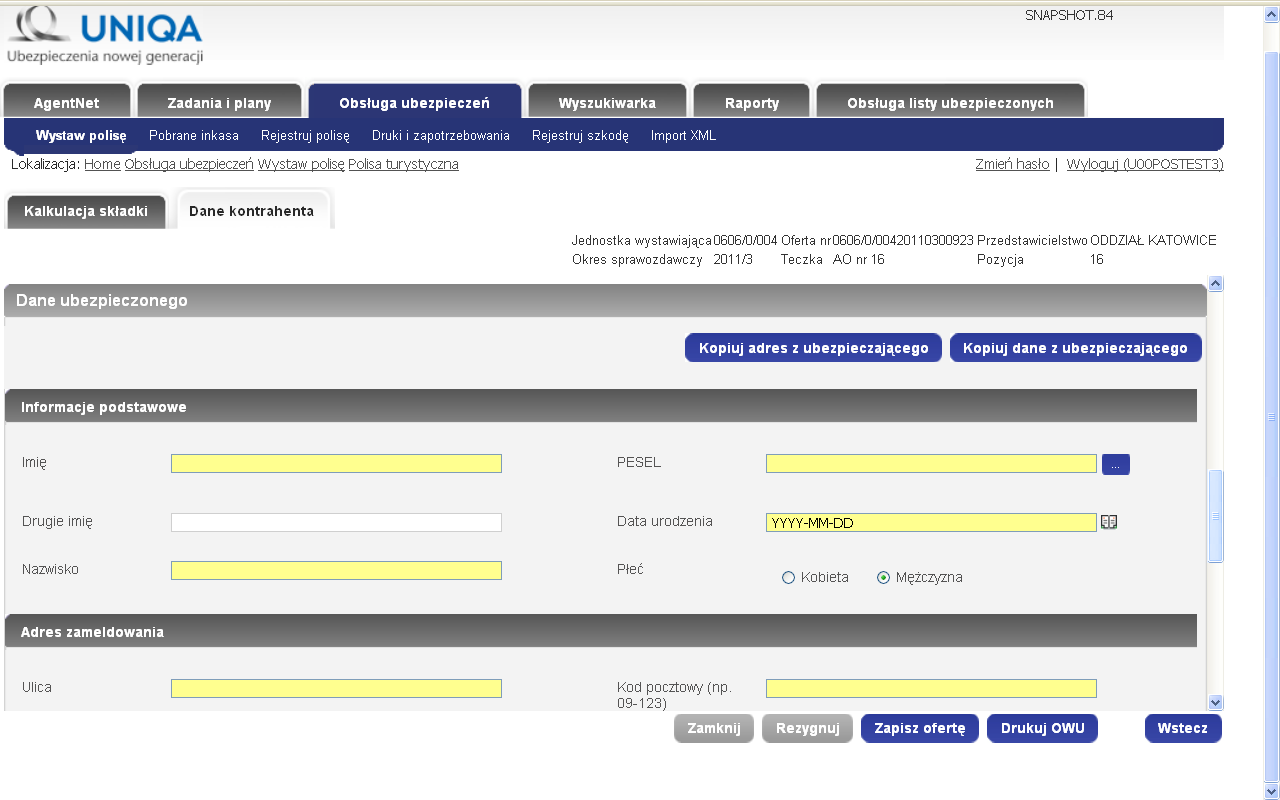
Task: Open Obsługa listy ubezpieczonych tab
Action: point(950,102)
